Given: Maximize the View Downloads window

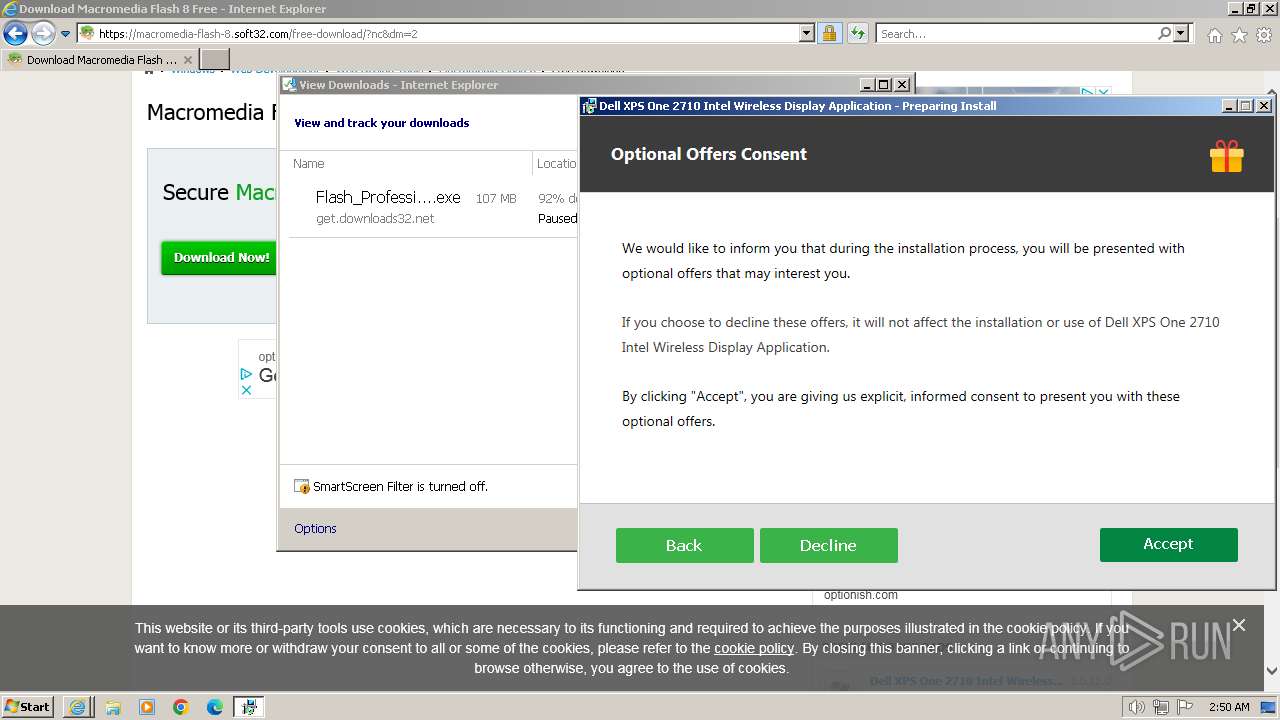Looking at the screenshot, I should point(884,85).
